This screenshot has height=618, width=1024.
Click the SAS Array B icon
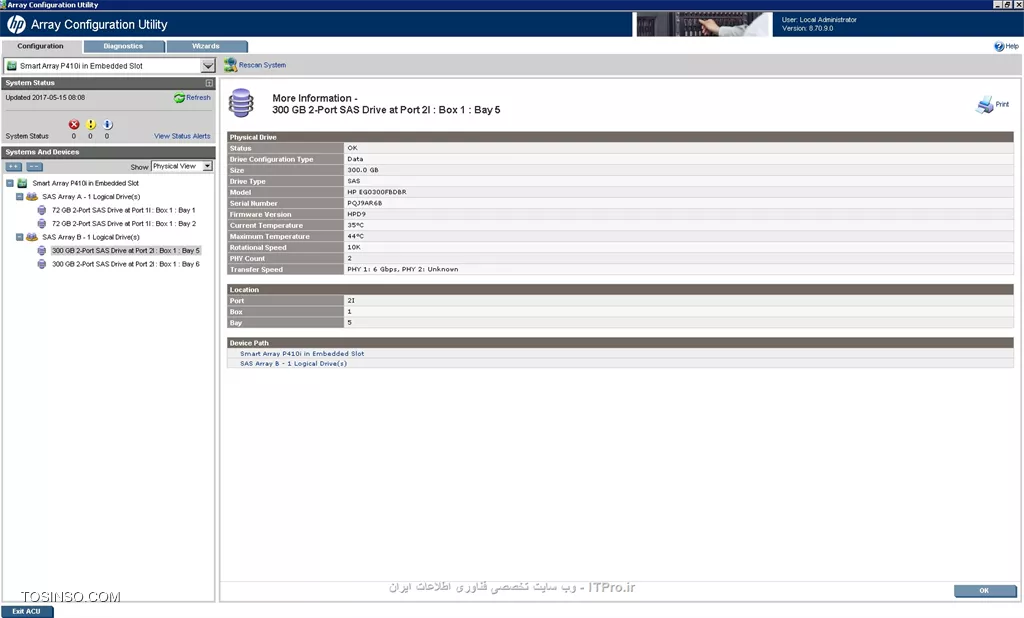(x=32, y=237)
